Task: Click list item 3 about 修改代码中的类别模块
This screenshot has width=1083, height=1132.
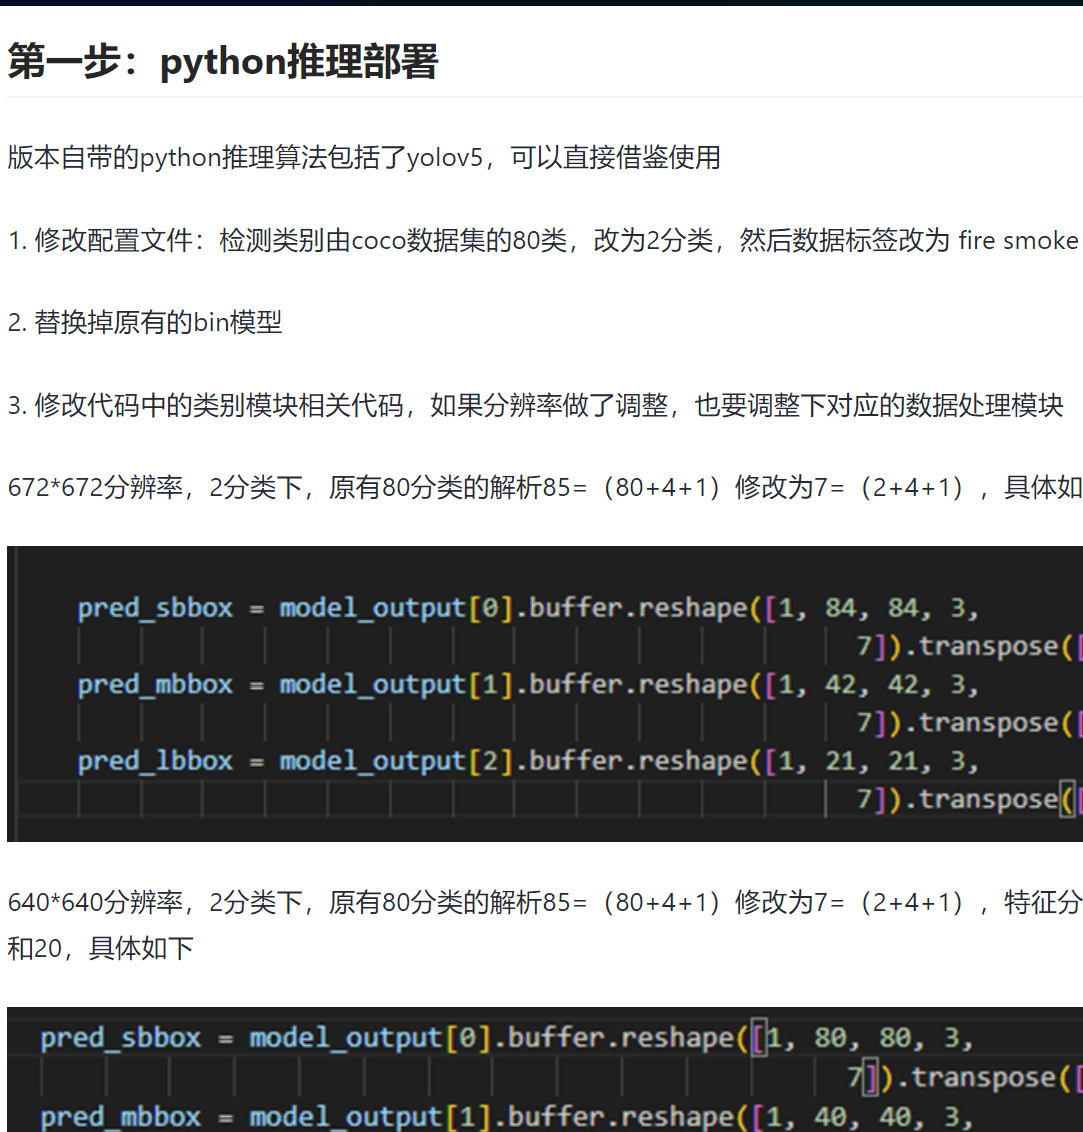Action: tap(535, 406)
